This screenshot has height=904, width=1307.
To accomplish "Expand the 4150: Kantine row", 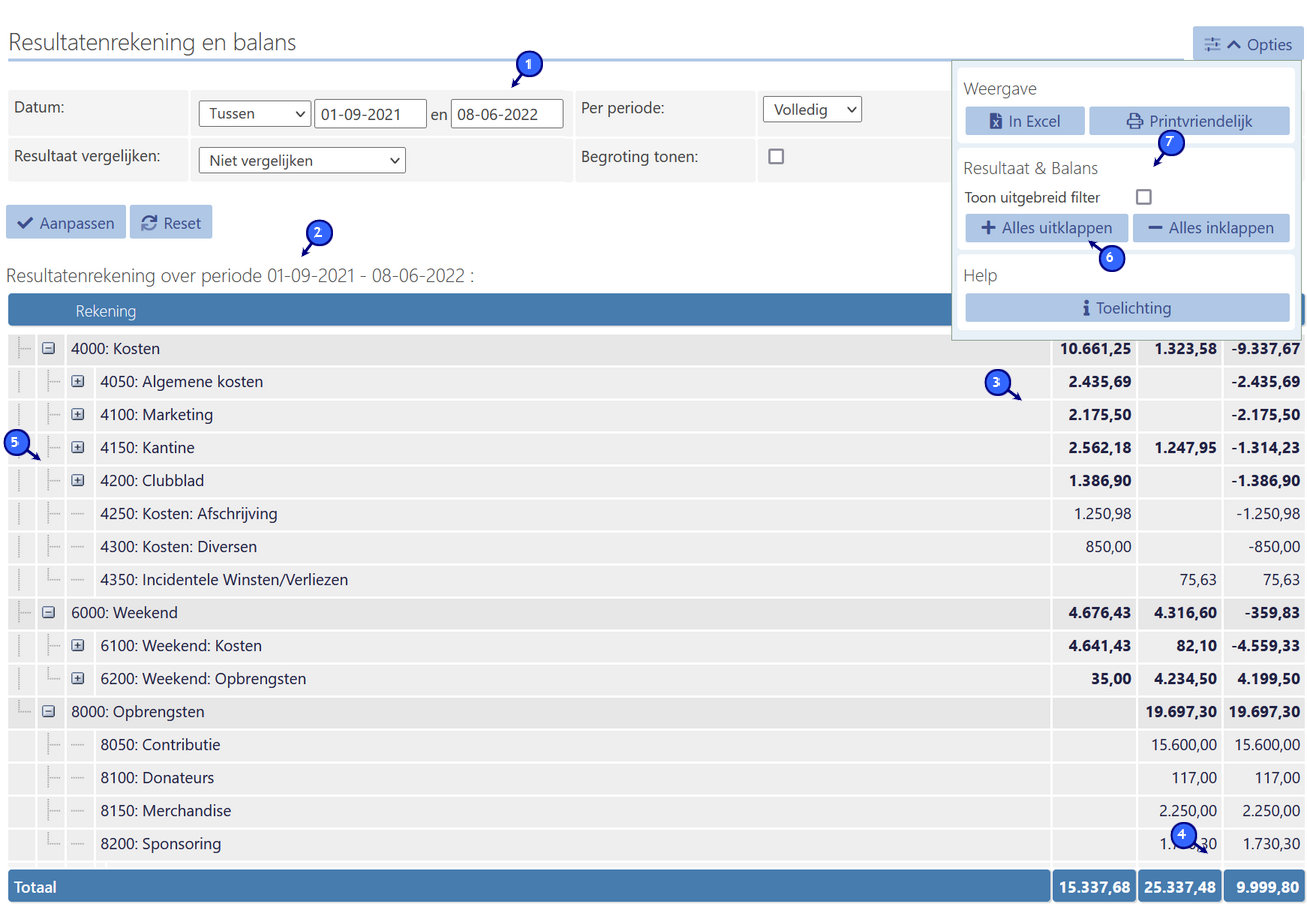I will (x=78, y=447).
